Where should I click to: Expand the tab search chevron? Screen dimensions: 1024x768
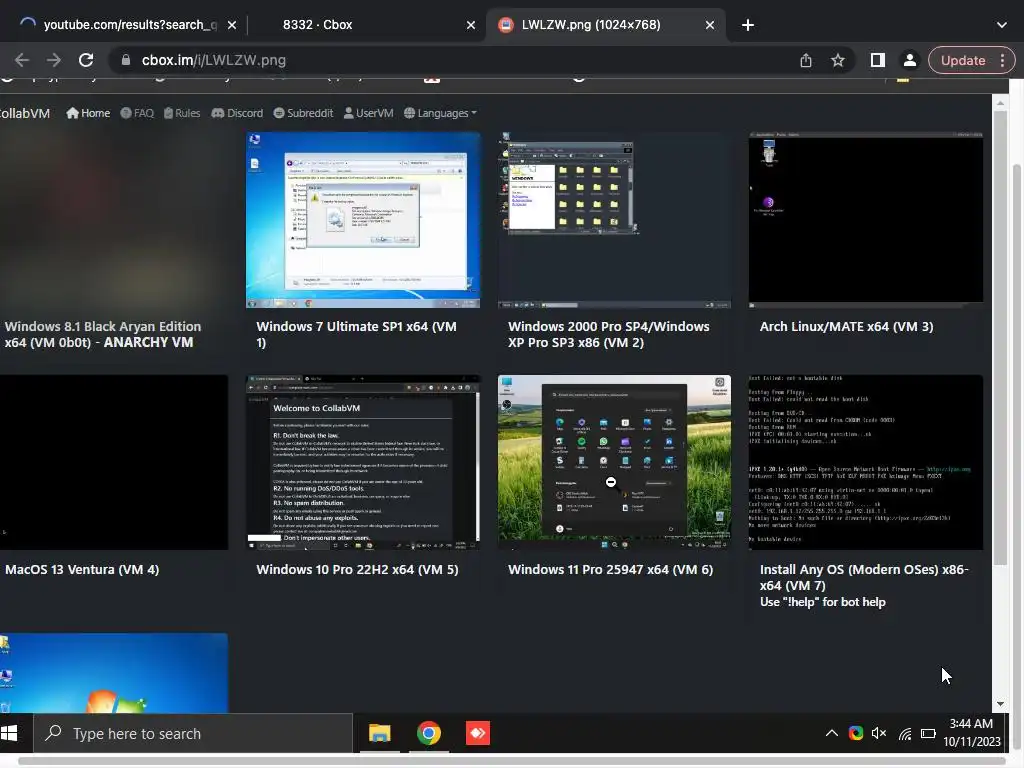tap(1002, 25)
